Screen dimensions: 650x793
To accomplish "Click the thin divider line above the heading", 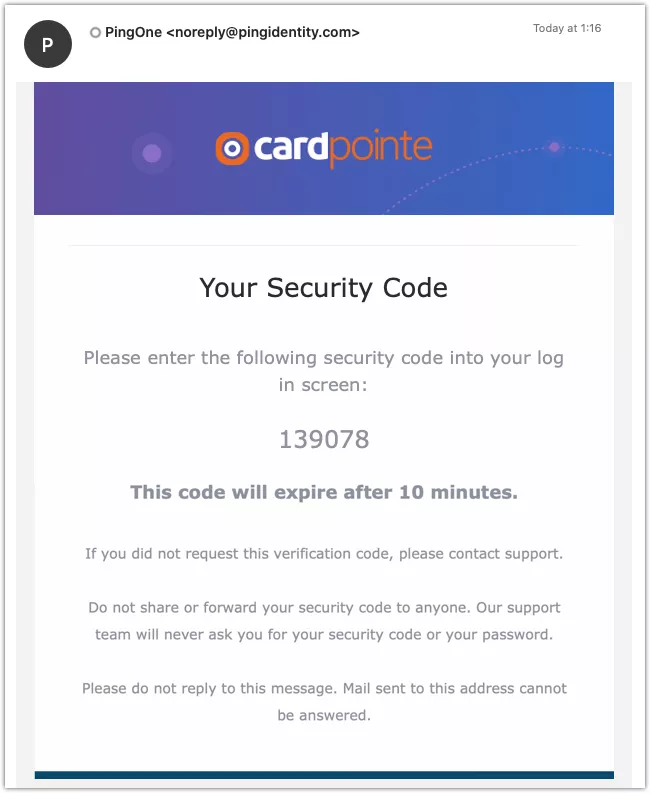I will click(x=323, y=246).
